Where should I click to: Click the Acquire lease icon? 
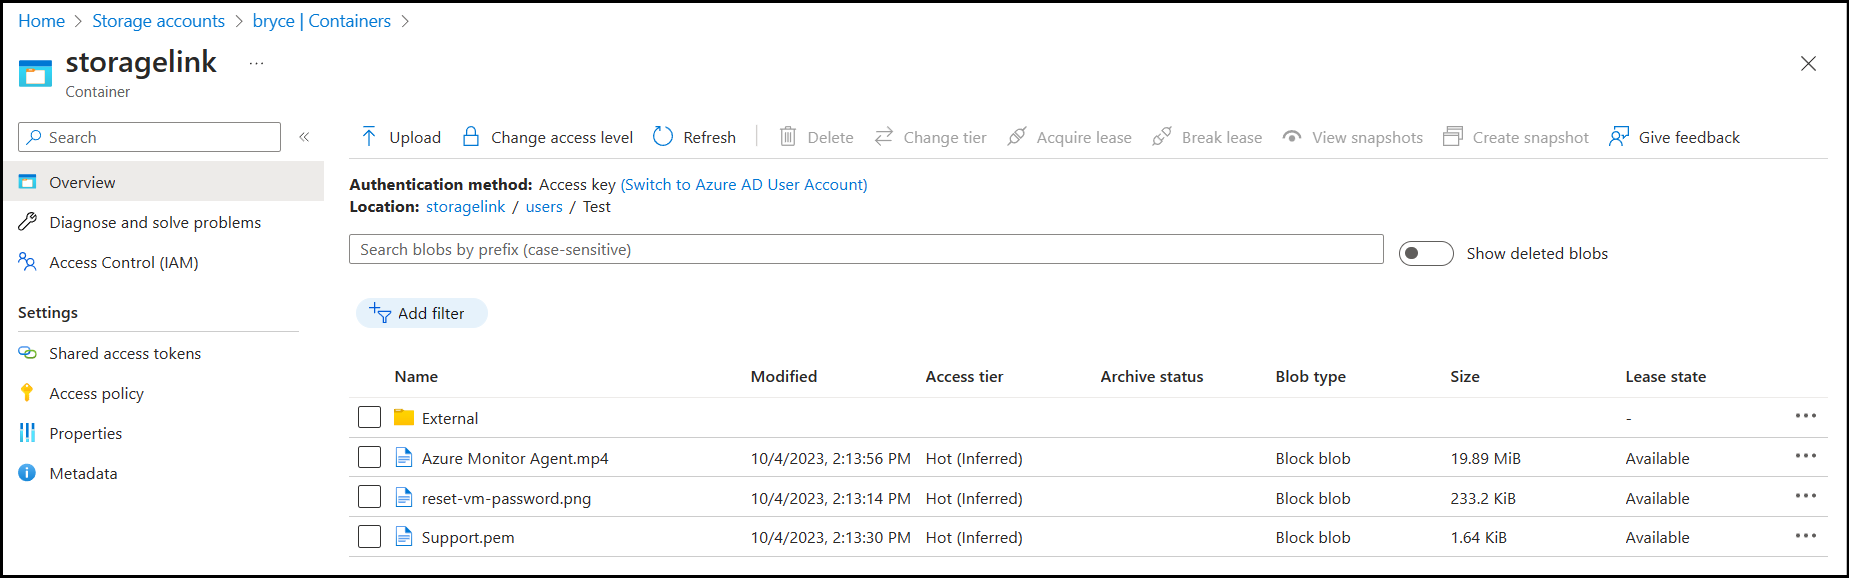[x=1016, y=137]
